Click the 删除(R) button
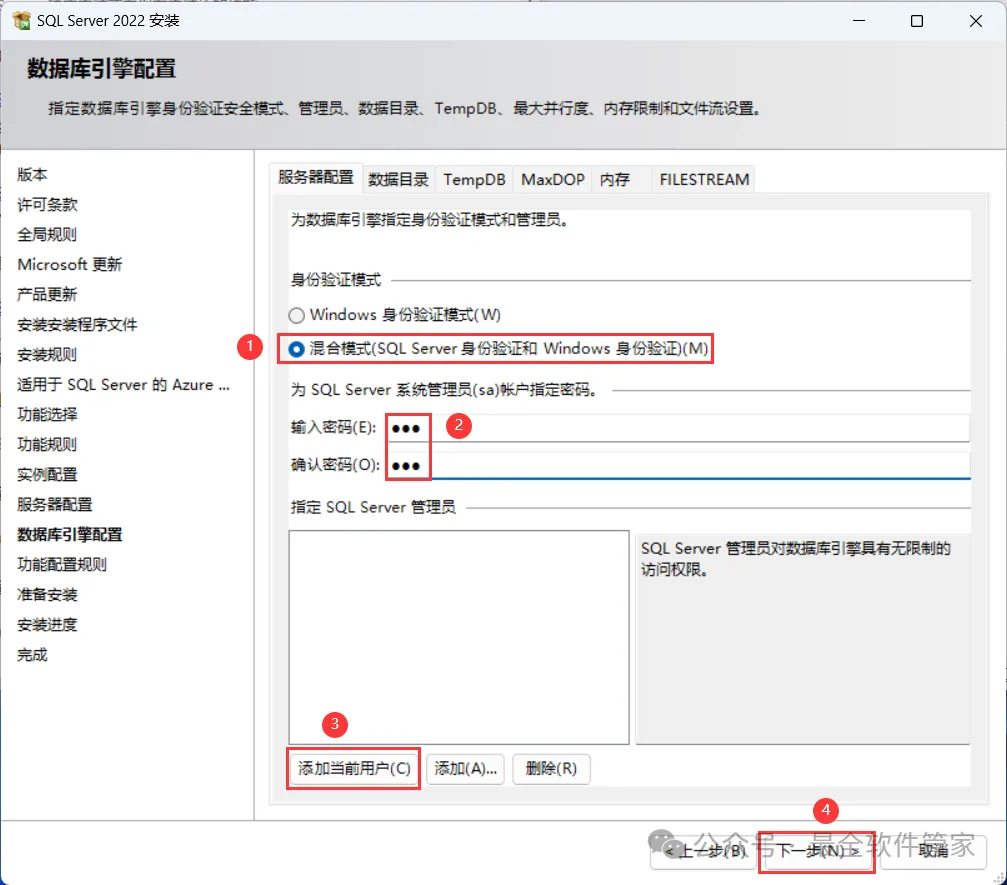 551,769
